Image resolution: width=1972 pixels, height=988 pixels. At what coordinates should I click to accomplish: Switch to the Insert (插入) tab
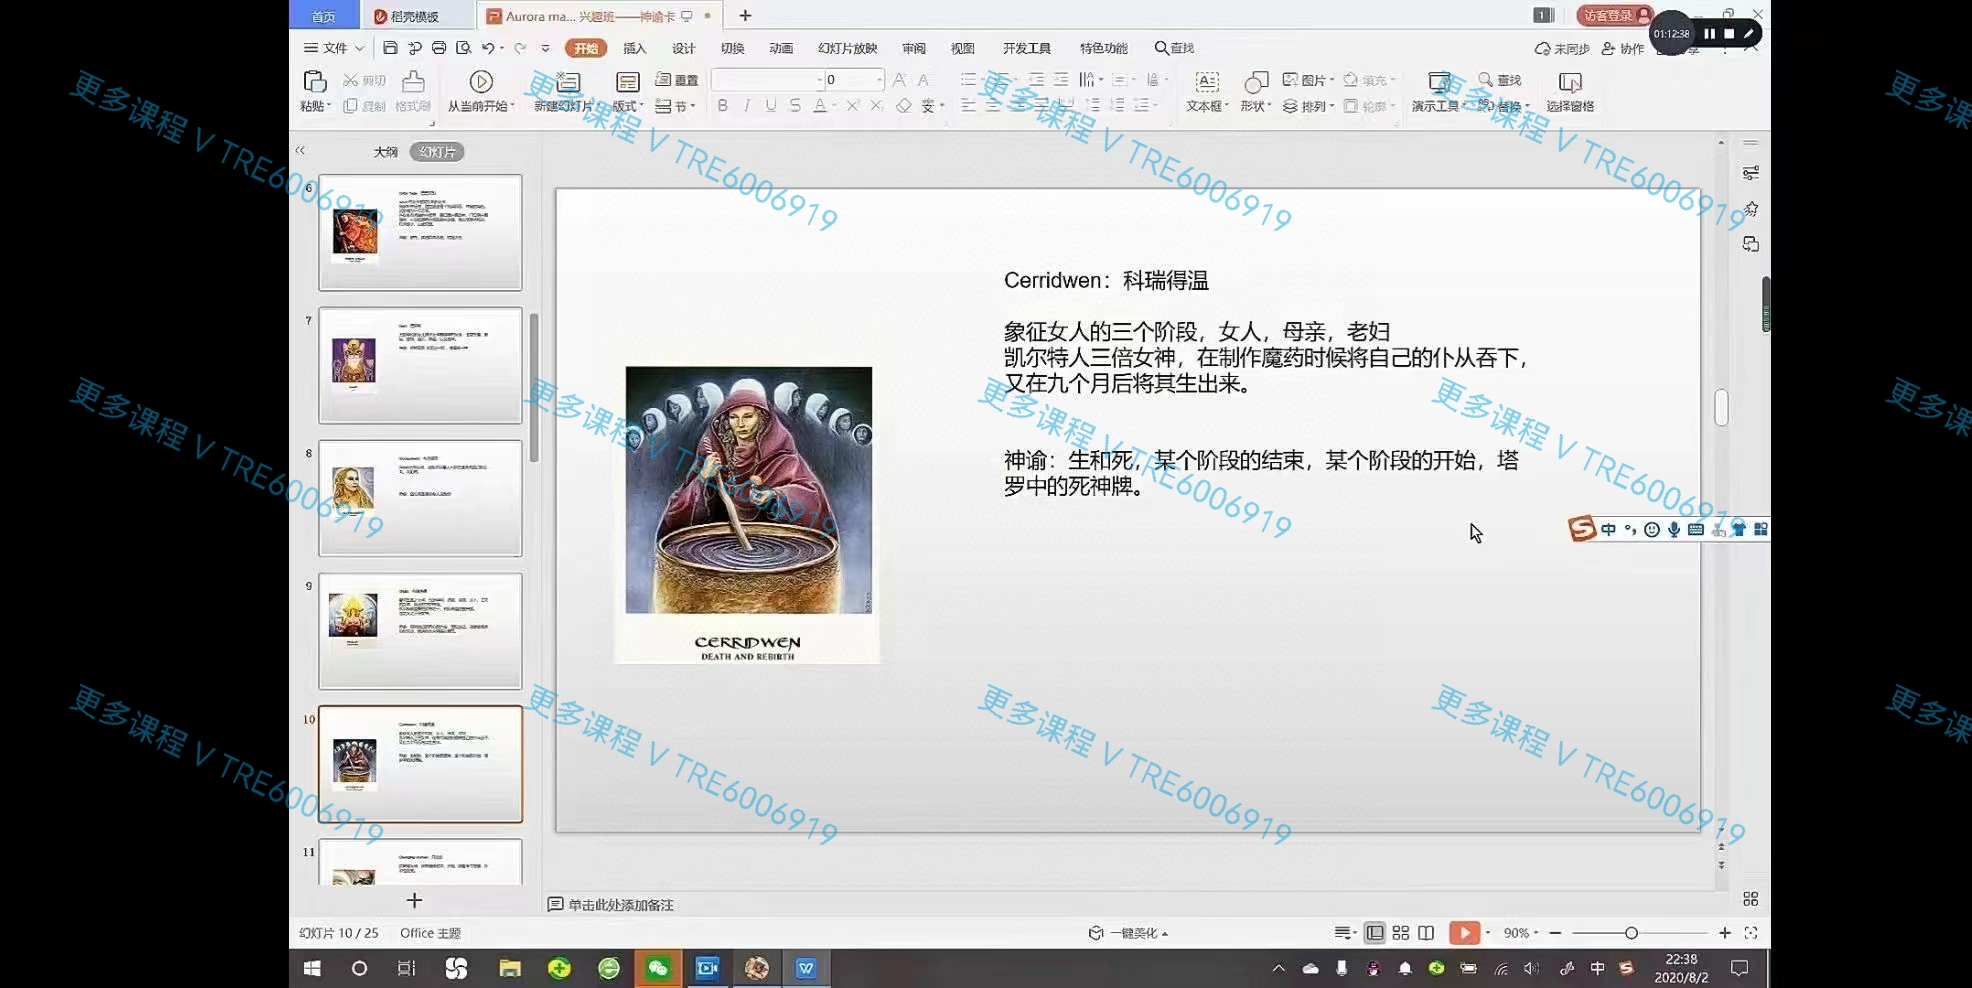(635, 48)
